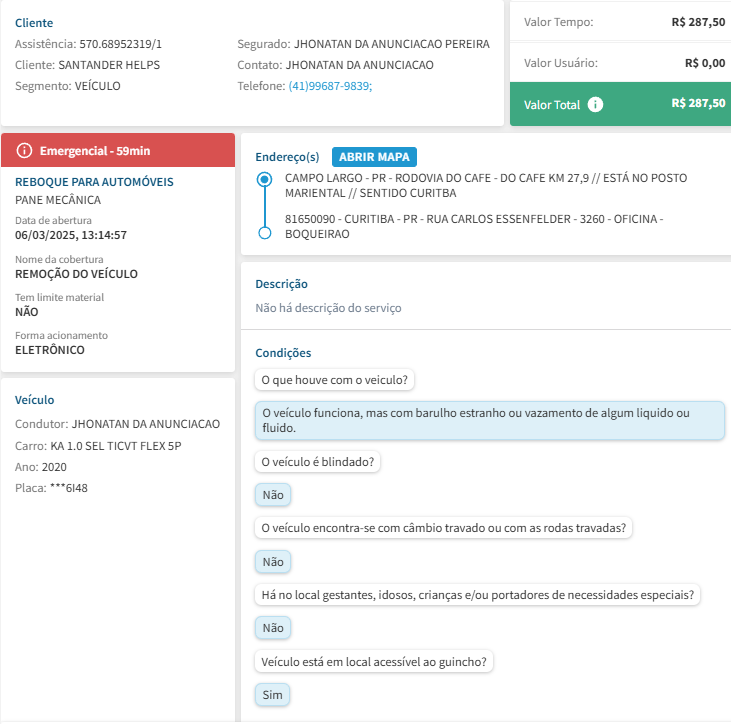Open the map with ABRIR MAPA
Viewport: 731px width, 724px height.
[374, 157]
